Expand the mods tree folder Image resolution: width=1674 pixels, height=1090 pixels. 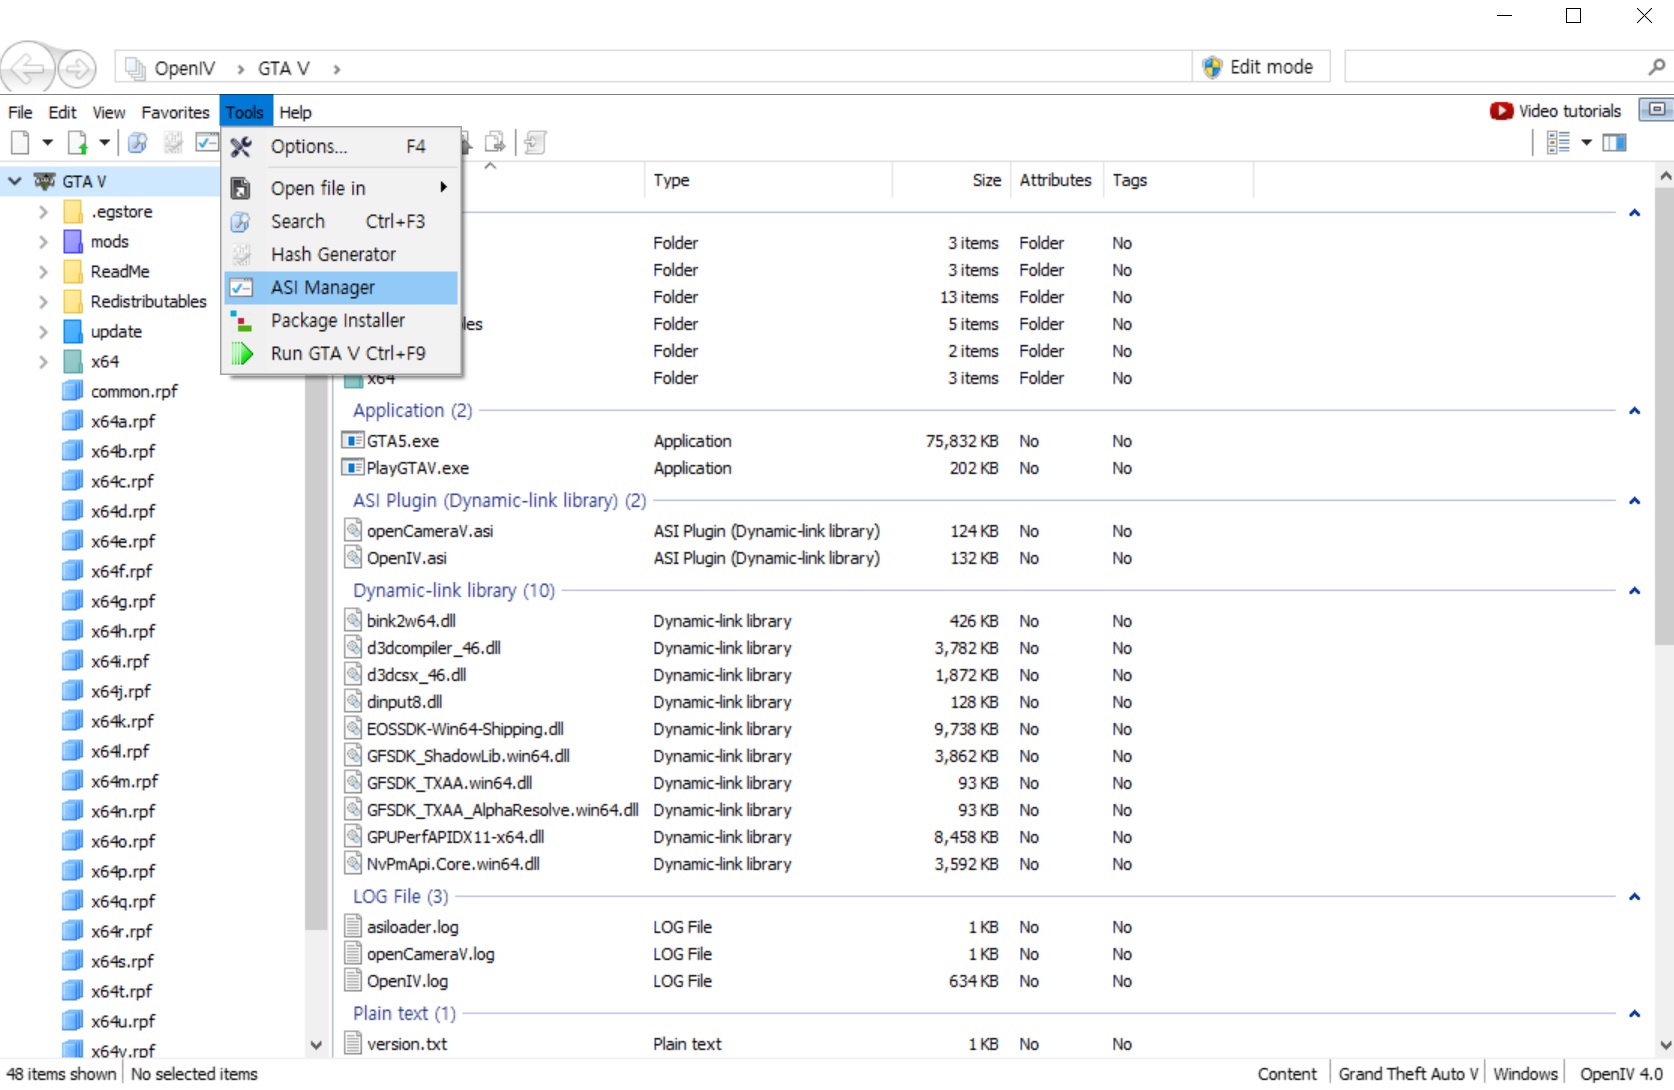click(43, 242)
